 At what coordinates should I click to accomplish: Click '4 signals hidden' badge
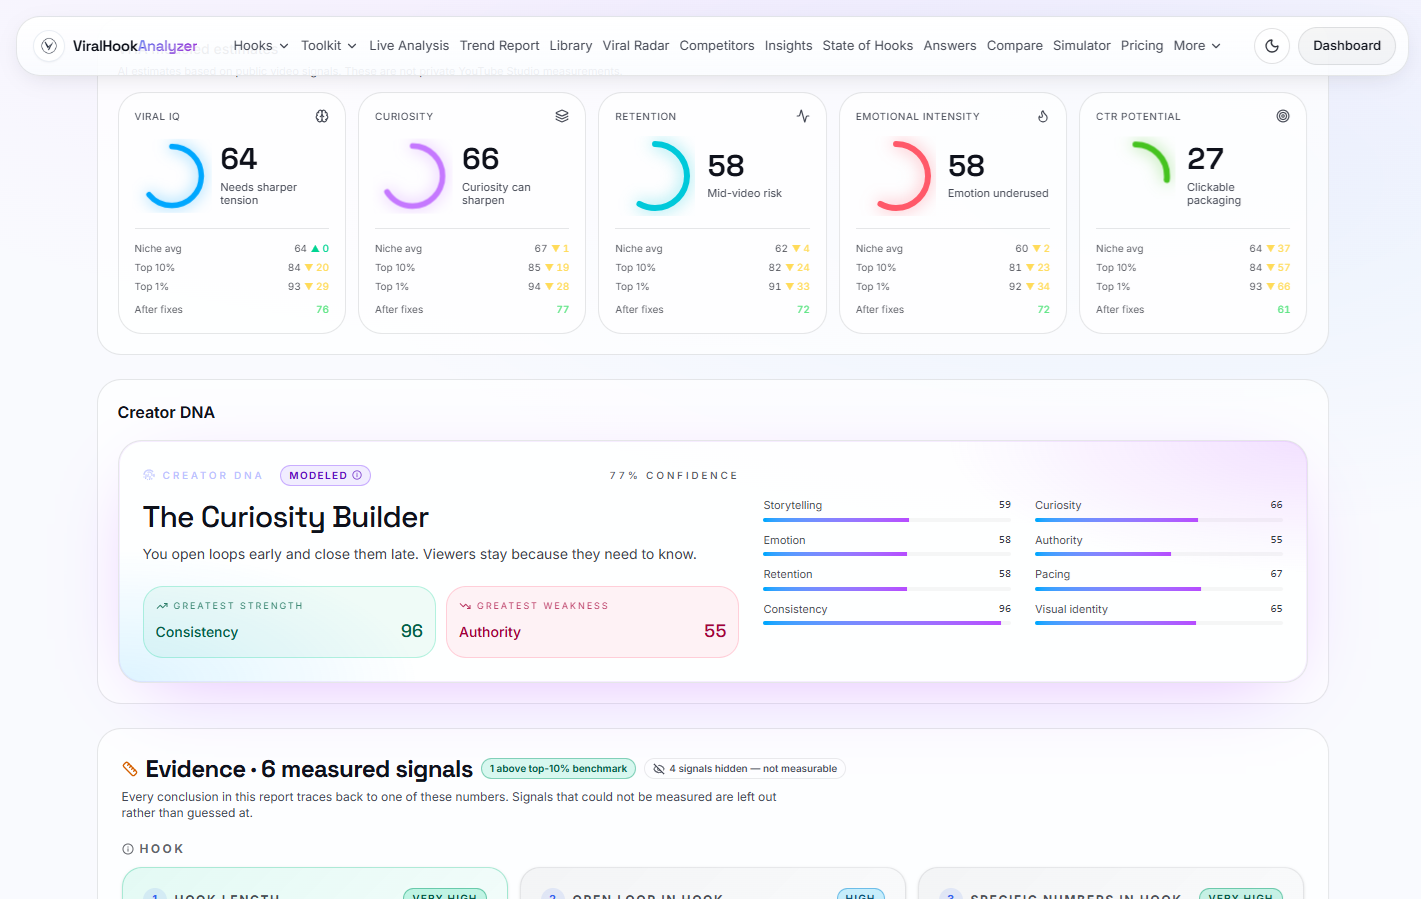[745, 769]
